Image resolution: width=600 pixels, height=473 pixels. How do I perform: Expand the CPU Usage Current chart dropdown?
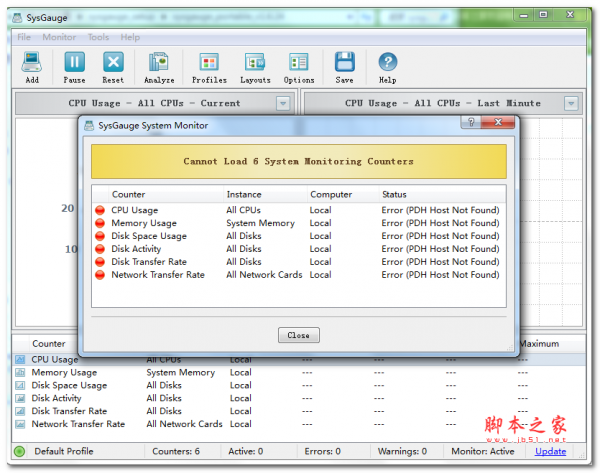[x=283, y=103]
